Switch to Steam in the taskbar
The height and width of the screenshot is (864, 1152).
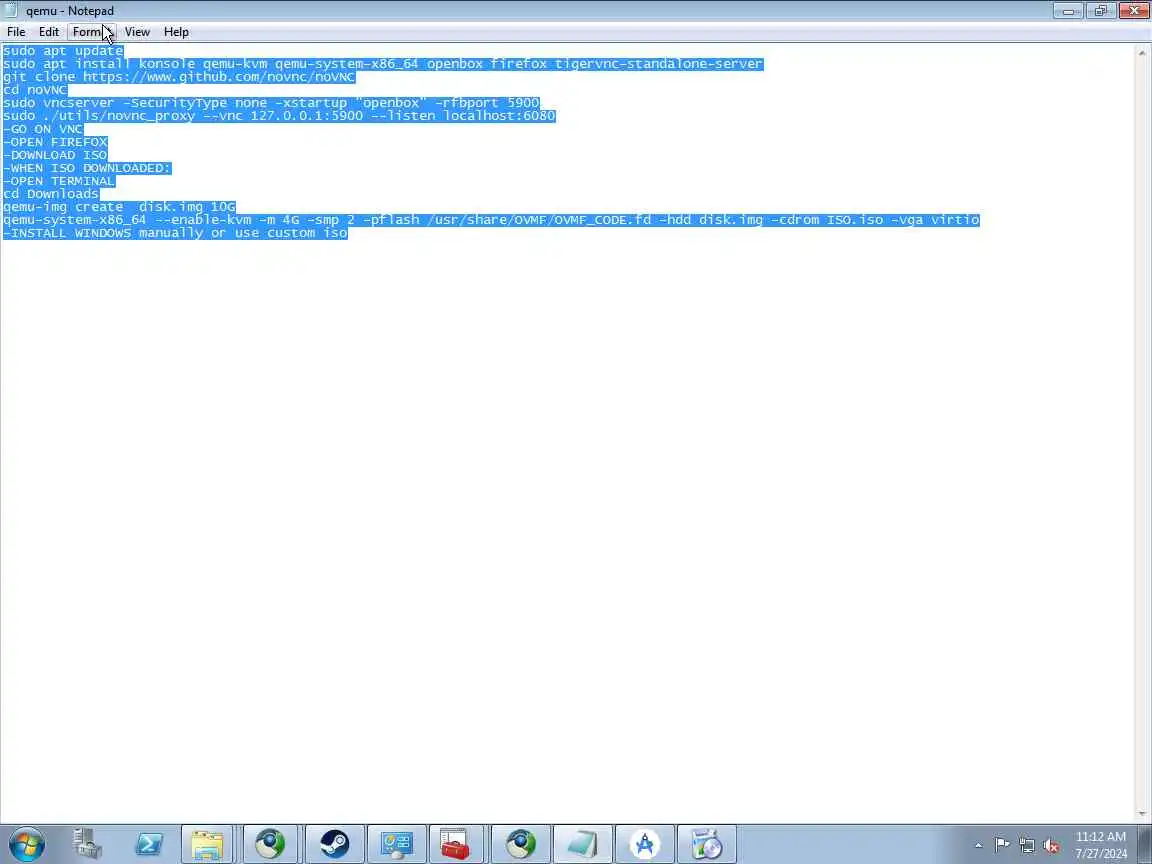click(x=334, y=844)
